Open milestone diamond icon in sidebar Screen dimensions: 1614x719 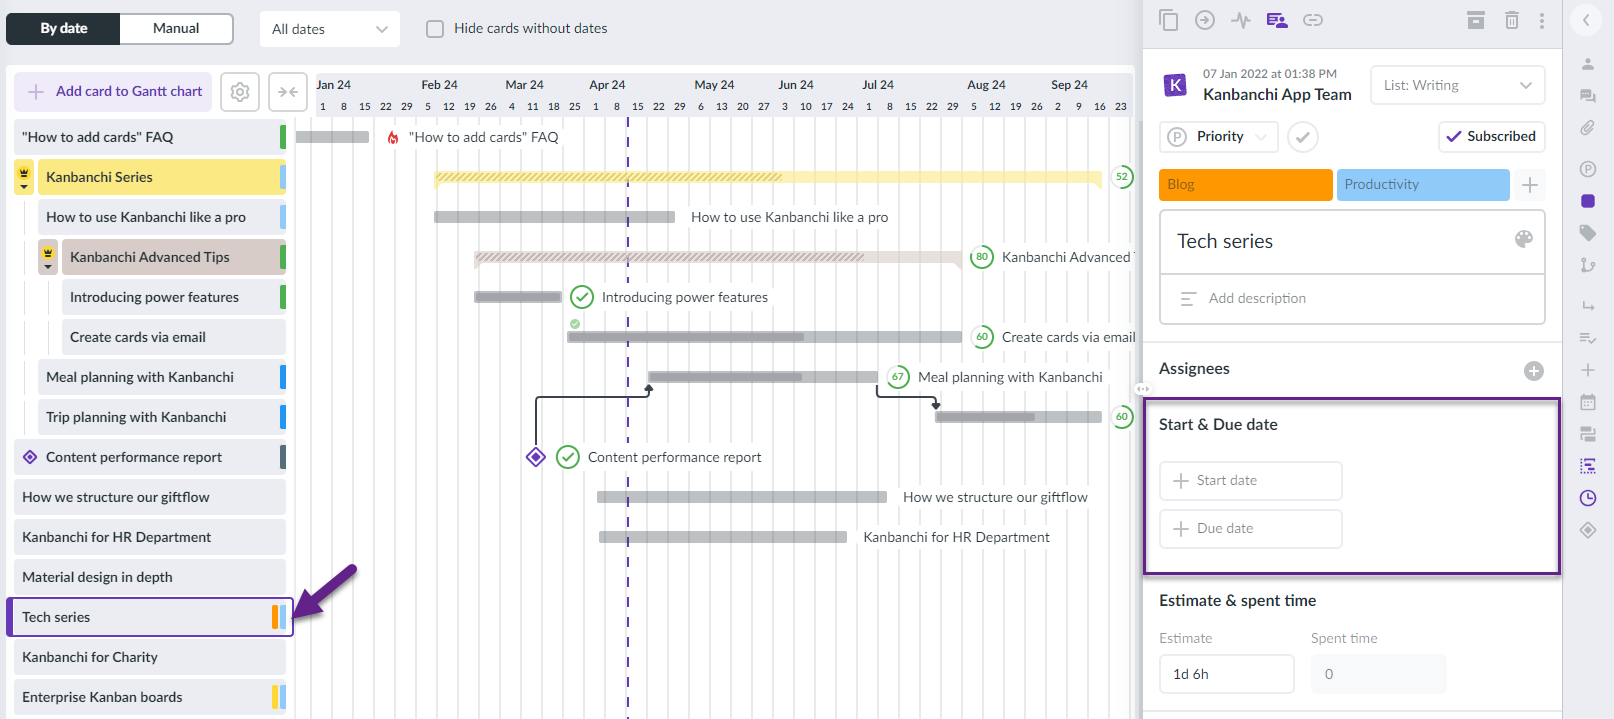tap(1588, 530)
